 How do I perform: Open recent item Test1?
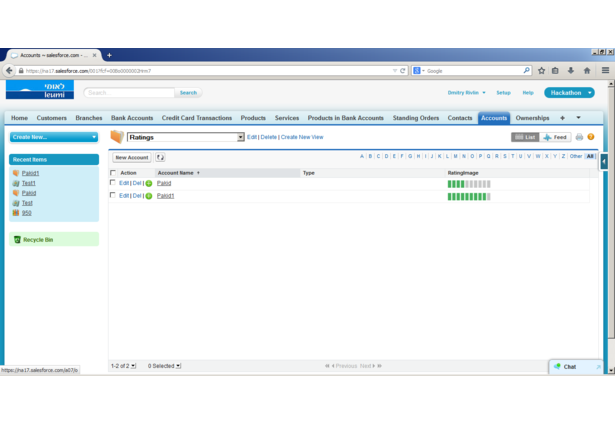[x=28, y=183]
